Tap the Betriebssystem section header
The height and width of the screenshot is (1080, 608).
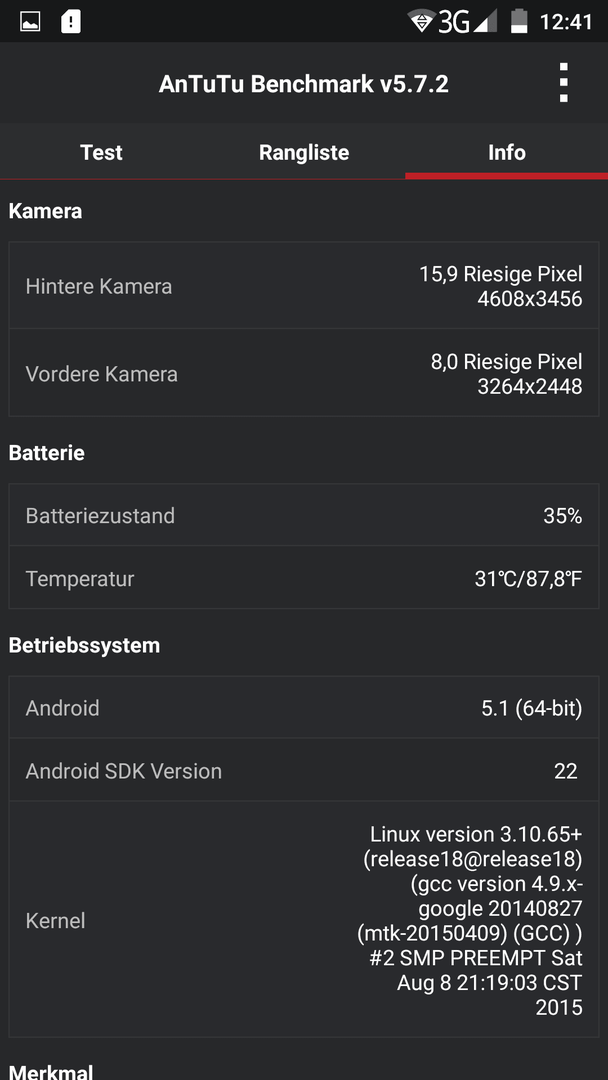(x=84, y=645)
